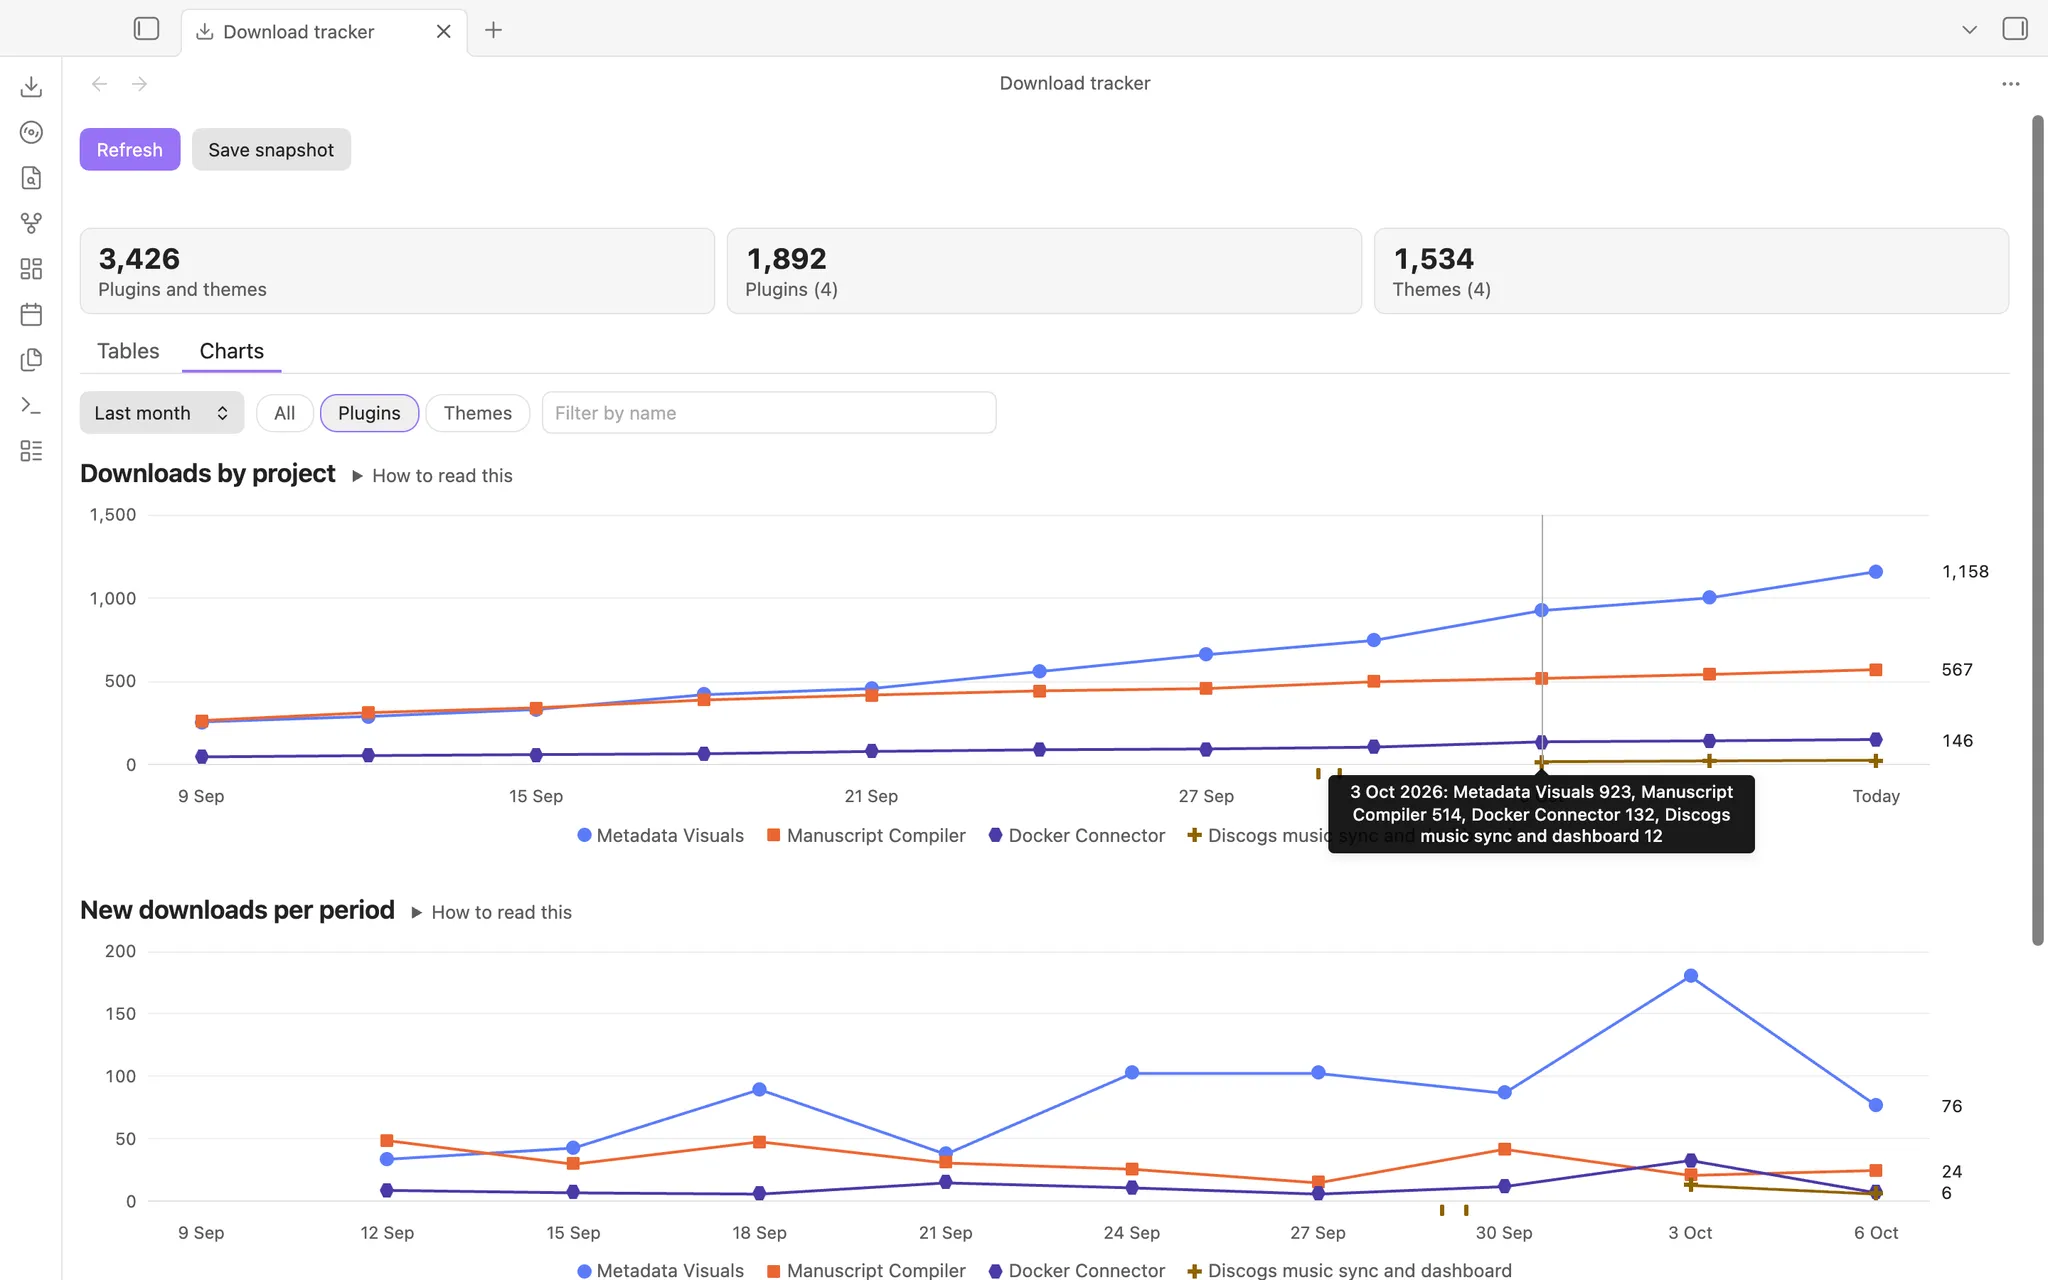Toggle Manuscript Compiler in the top chart legend
The image size is (2048, 1280).
pyautogui.click(x=866, y=835)
